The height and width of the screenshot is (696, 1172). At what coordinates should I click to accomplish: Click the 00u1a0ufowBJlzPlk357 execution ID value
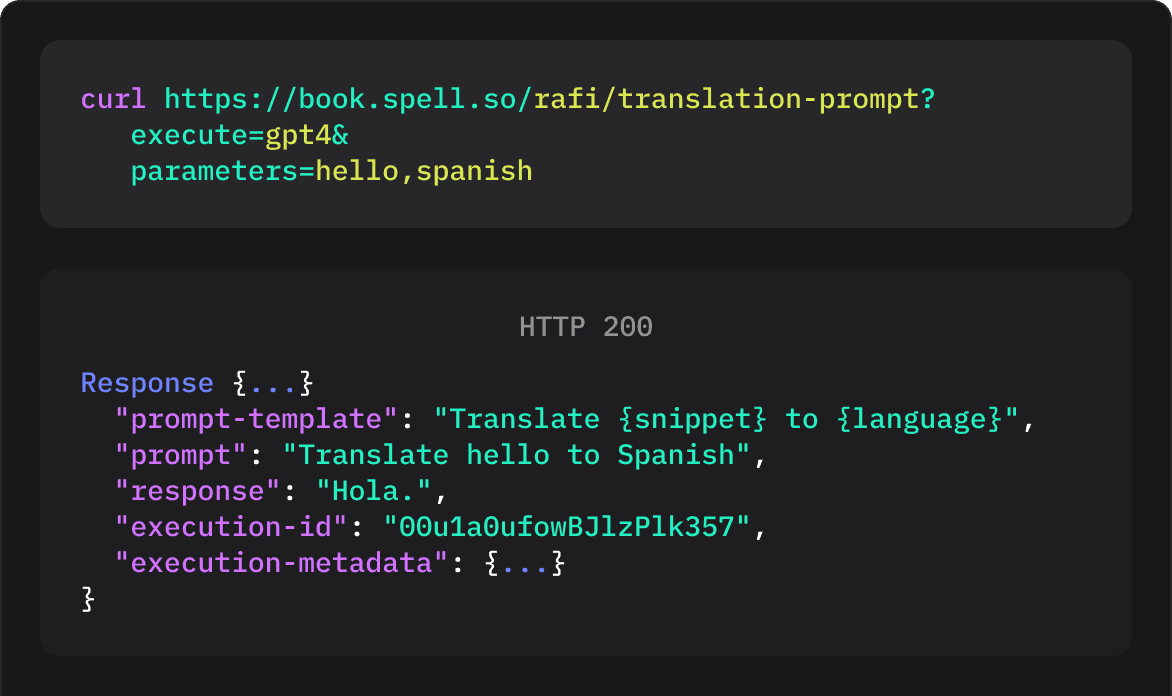566,527
